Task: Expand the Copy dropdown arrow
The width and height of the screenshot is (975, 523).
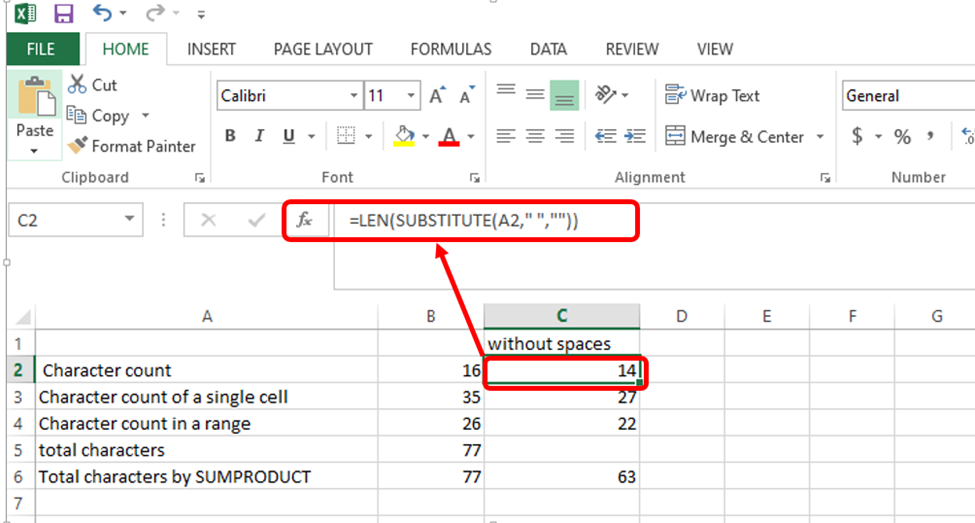Action: [146, 116]
